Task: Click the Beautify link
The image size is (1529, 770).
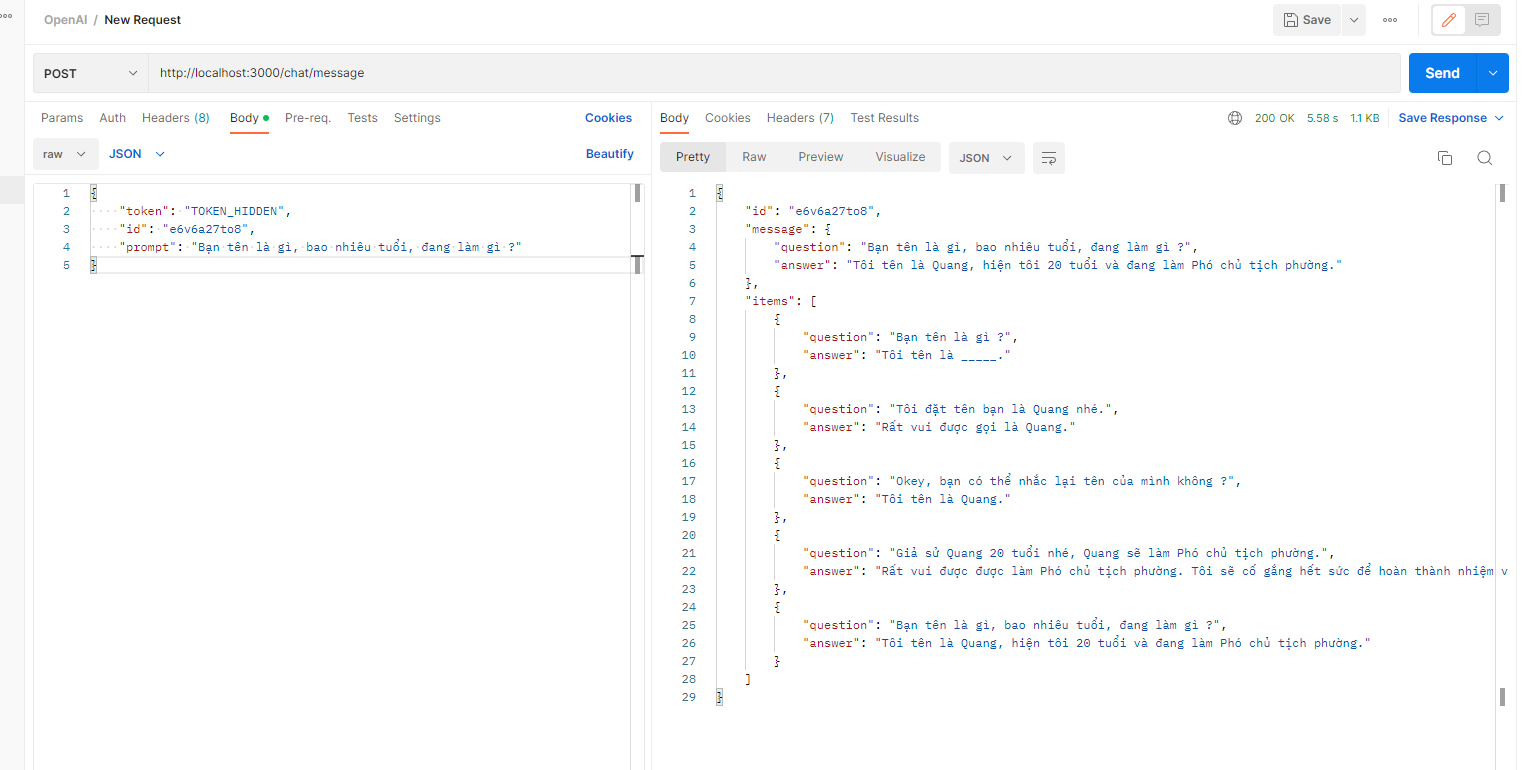Action: point(609,154)
